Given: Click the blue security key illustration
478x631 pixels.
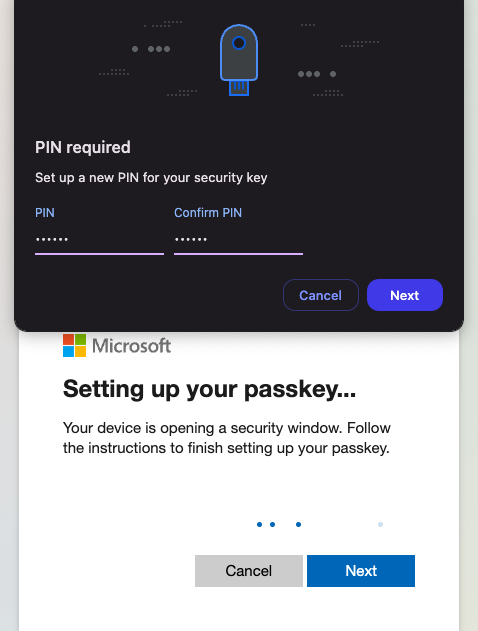Looking at the screenshot, I should [x=239, y=60].
